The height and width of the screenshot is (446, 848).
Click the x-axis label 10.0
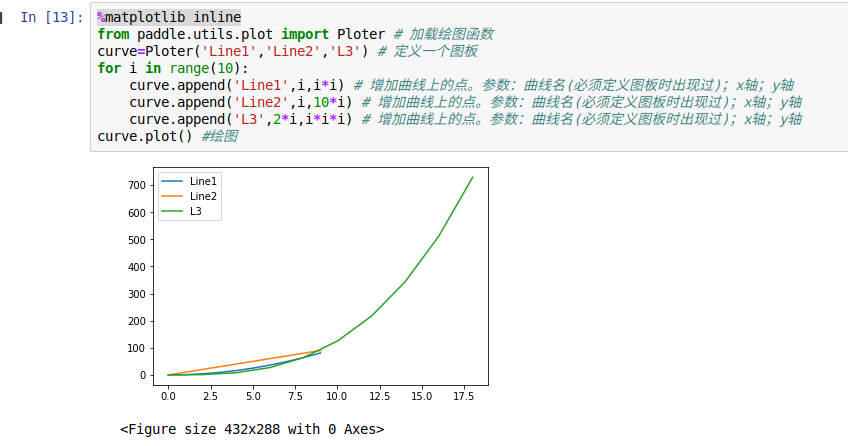[337, 396]
